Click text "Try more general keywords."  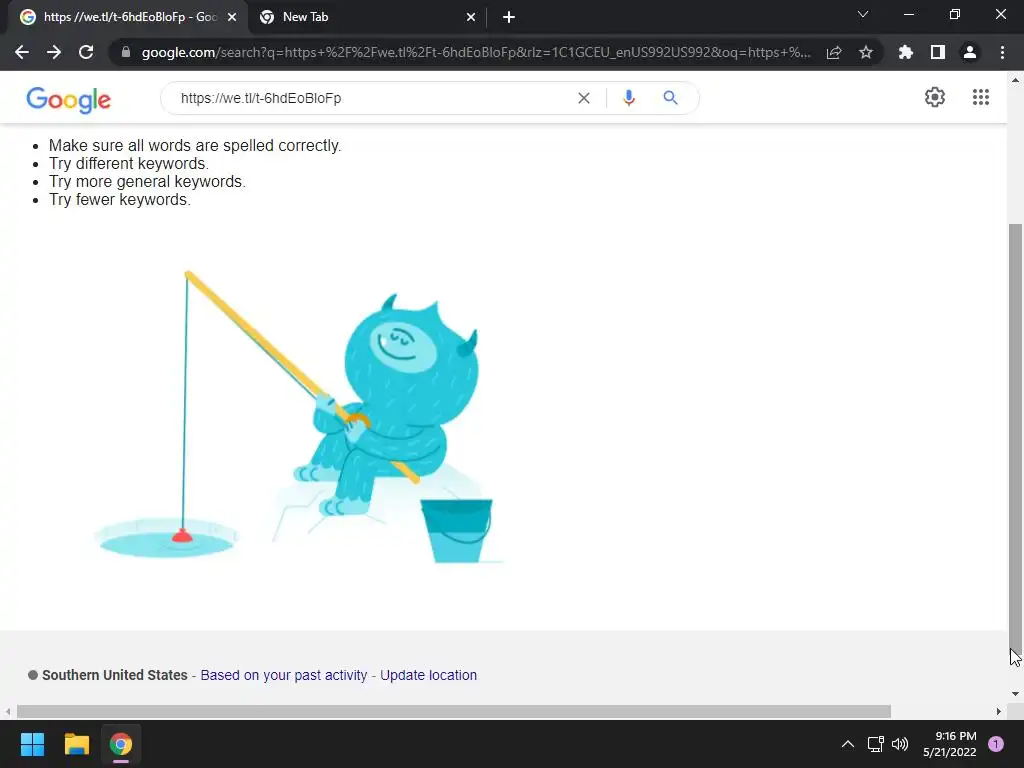[x=147, y=182]
